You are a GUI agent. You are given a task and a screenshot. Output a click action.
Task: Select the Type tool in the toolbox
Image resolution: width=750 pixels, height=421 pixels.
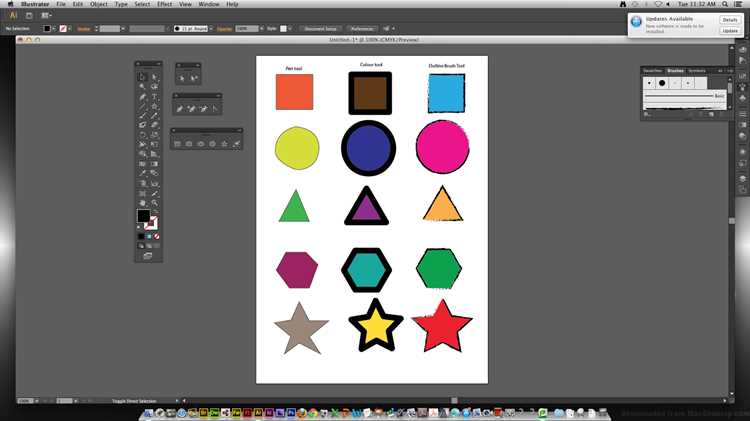click(x=154, y=96)
